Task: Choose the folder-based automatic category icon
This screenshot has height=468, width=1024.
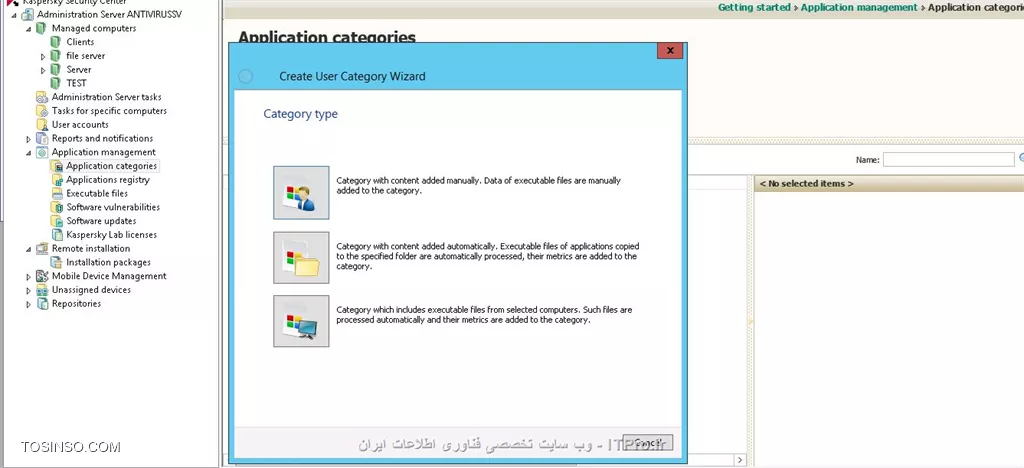Action: pos(301,257)
